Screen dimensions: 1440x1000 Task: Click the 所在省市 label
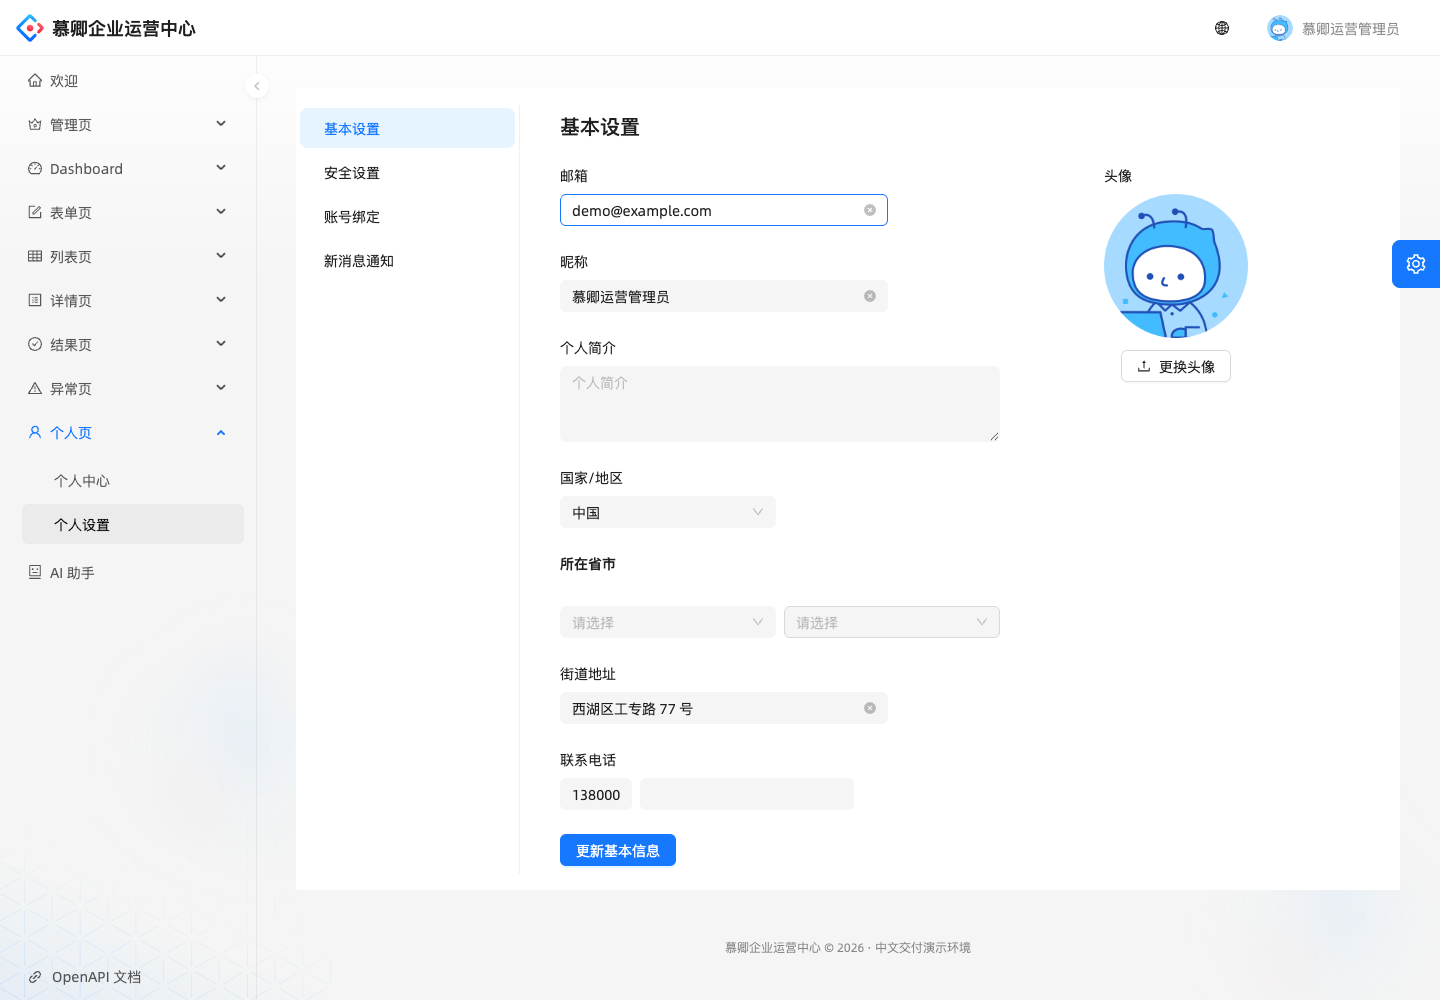point(588,564)
